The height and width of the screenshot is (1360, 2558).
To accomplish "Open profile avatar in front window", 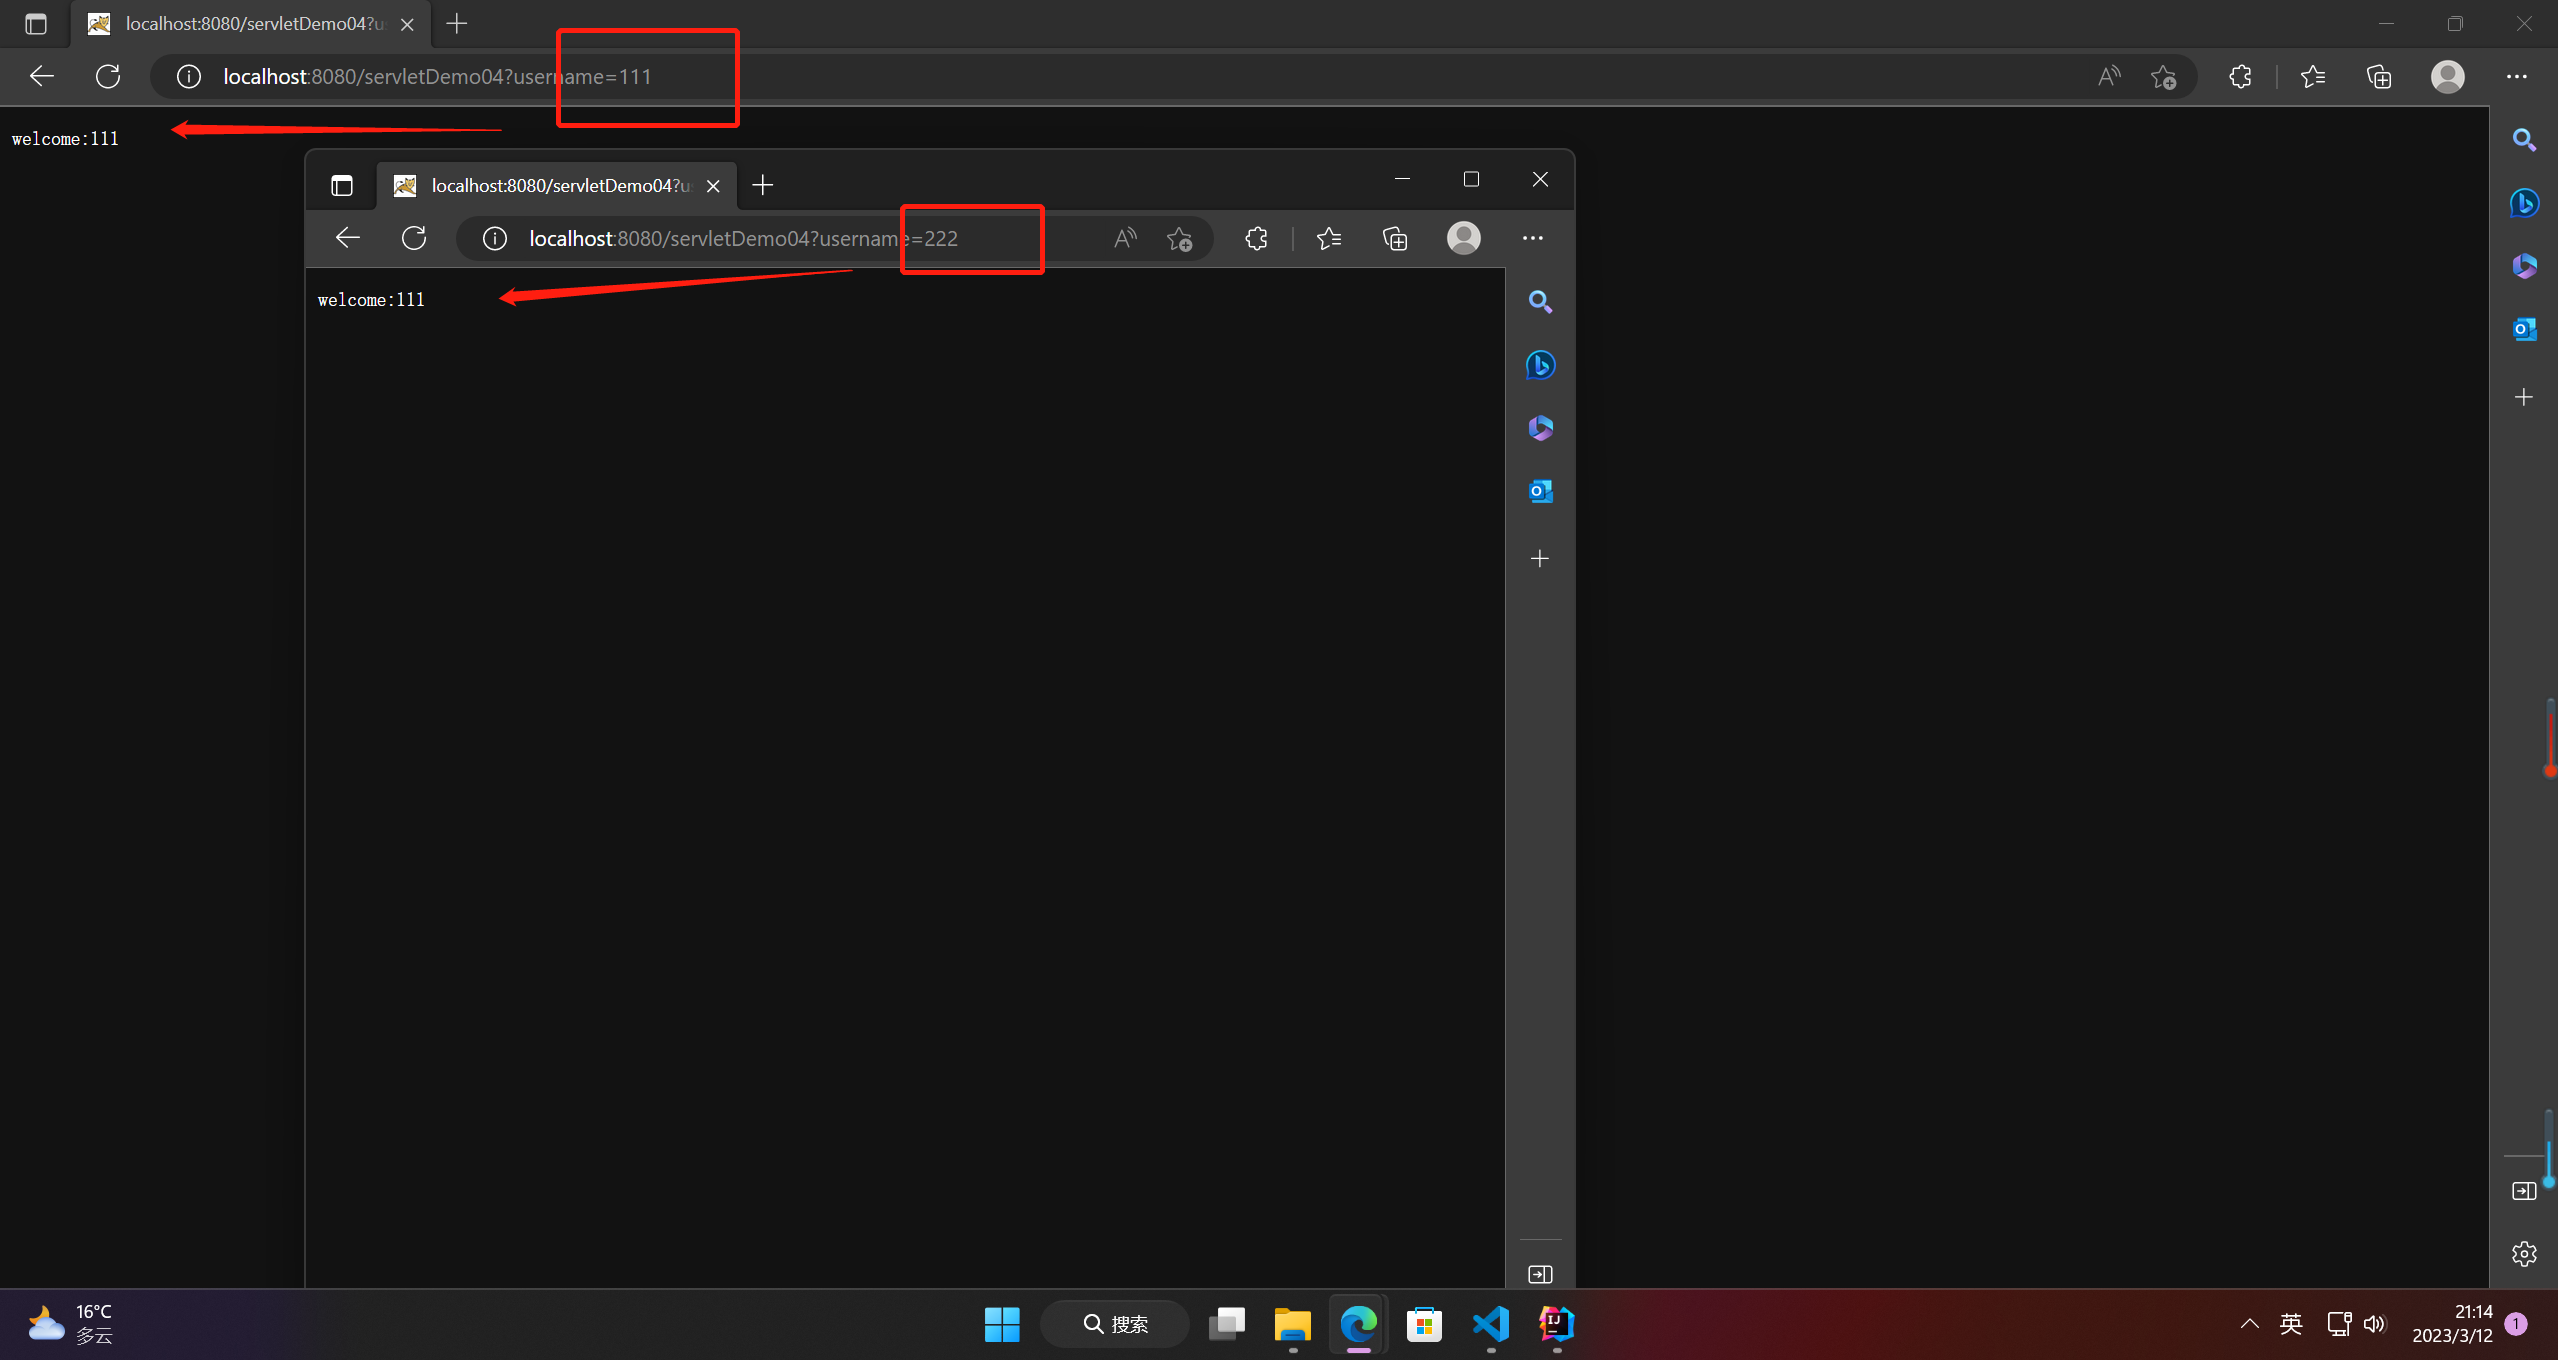I will (1464, 238).
